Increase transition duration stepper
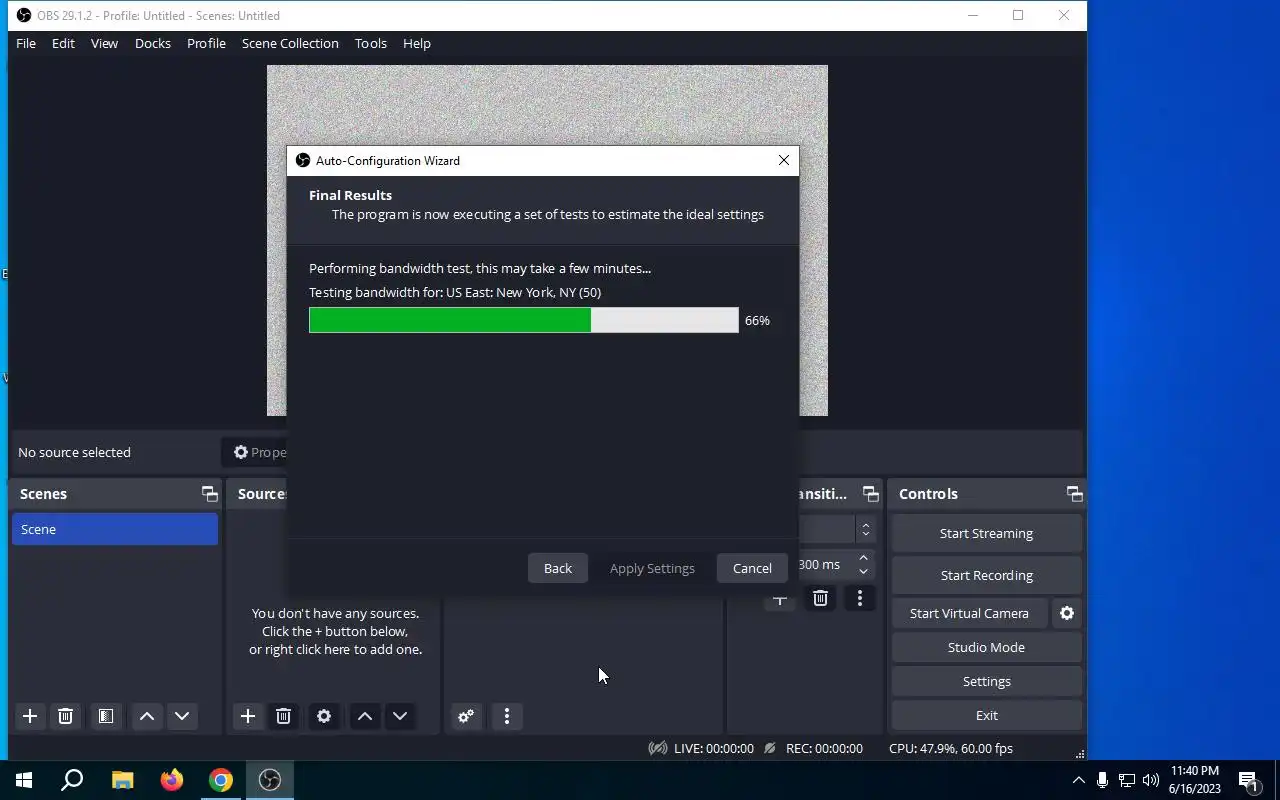 864,558
